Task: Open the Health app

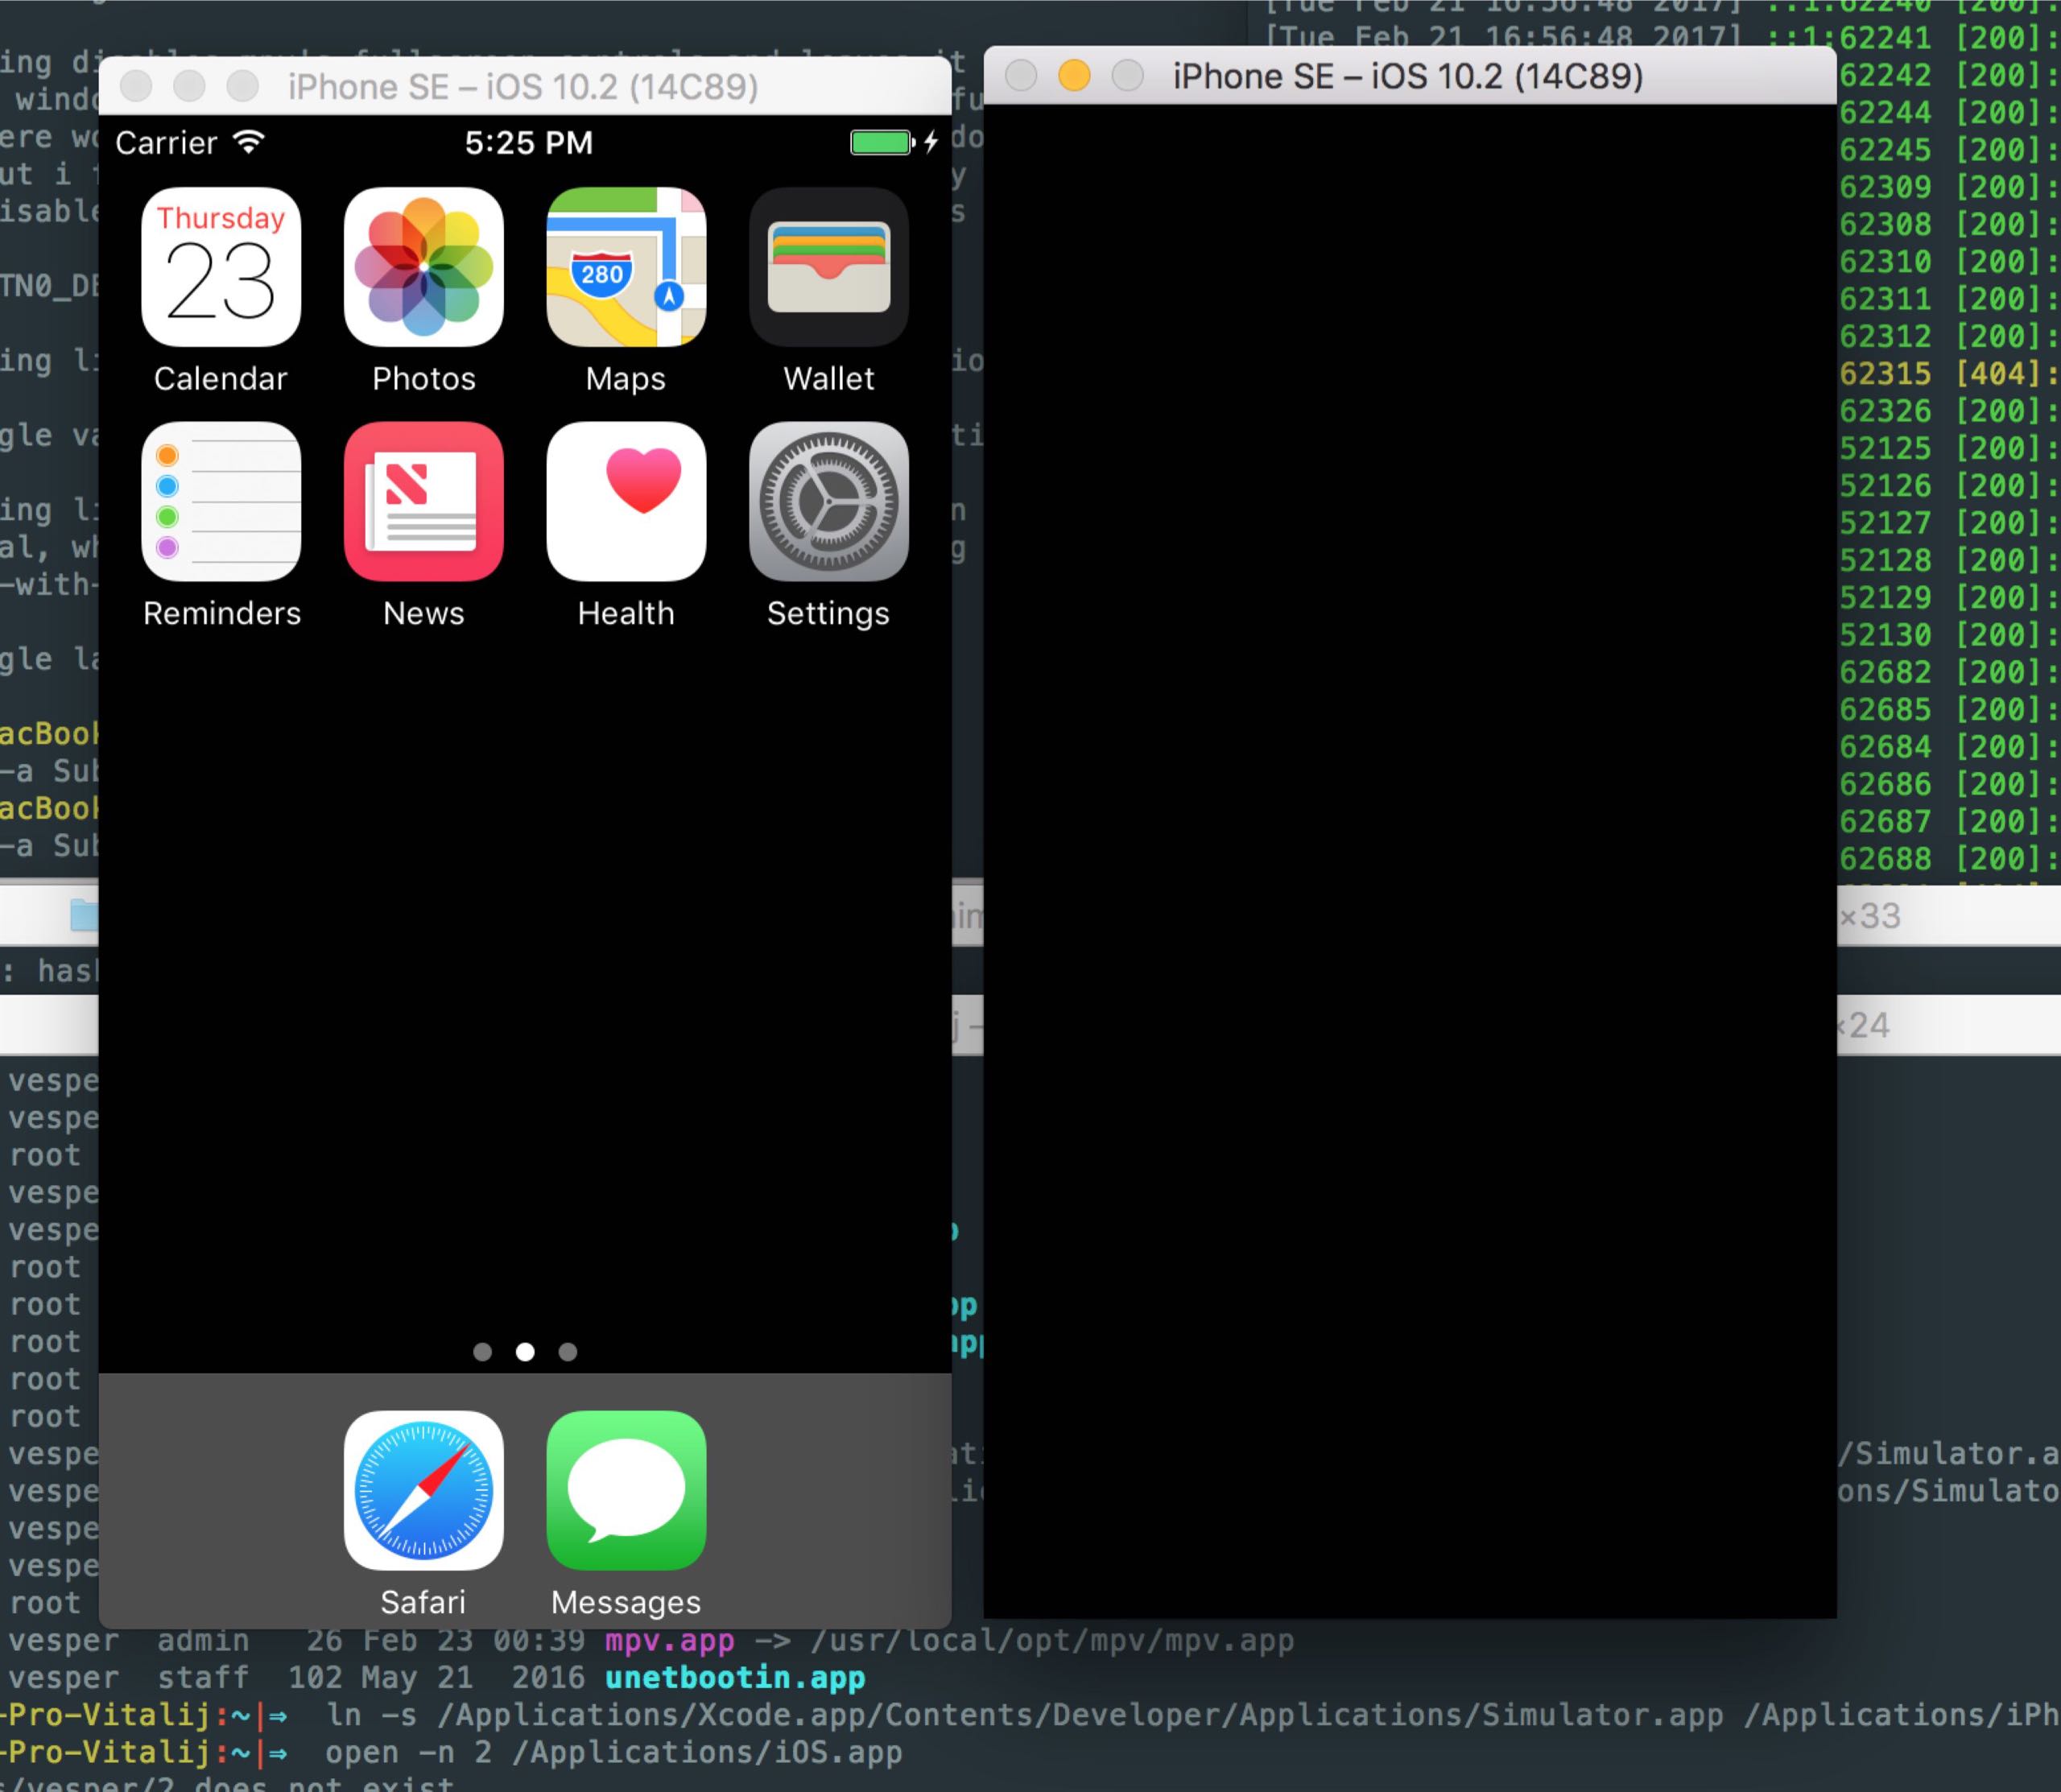Action: 626,501
